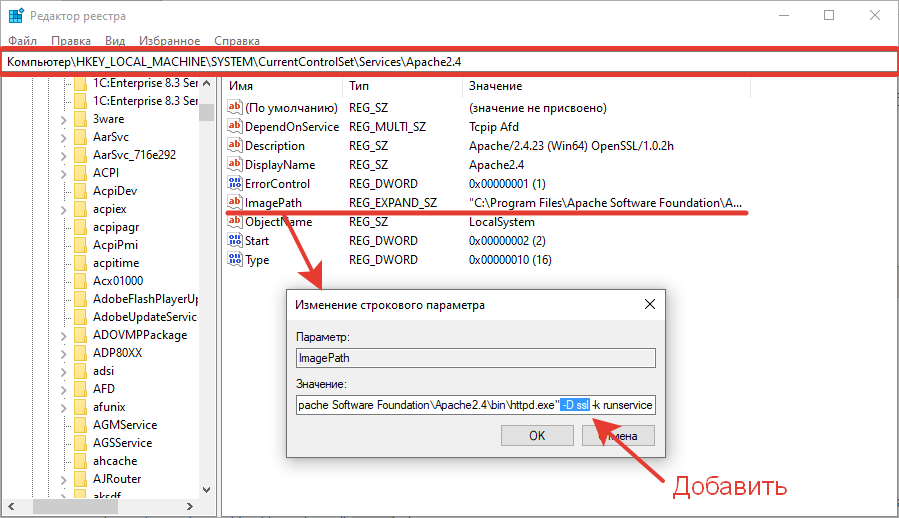The height and width of the screenshot is (518, 899).
Task: Click the Registry Editor app icon in title bar
Action: coord(17,16)
